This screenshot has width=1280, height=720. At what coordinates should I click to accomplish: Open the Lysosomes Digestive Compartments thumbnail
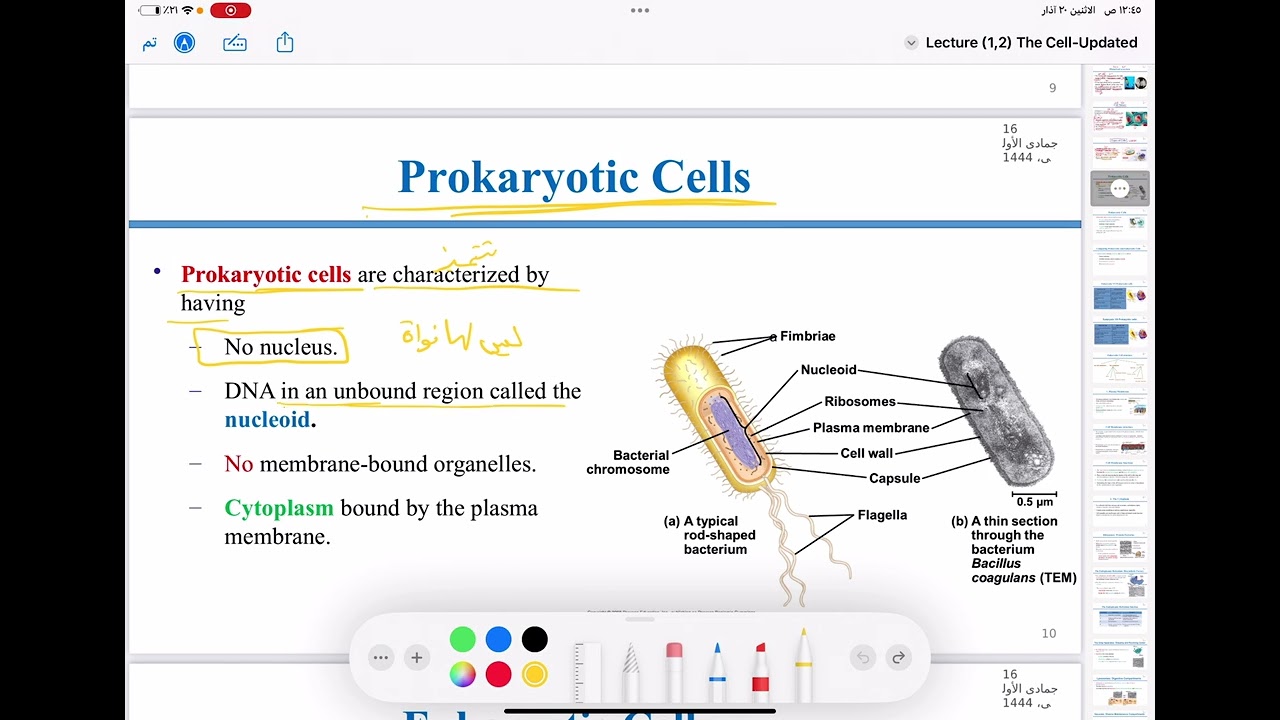coord(1120,689)
